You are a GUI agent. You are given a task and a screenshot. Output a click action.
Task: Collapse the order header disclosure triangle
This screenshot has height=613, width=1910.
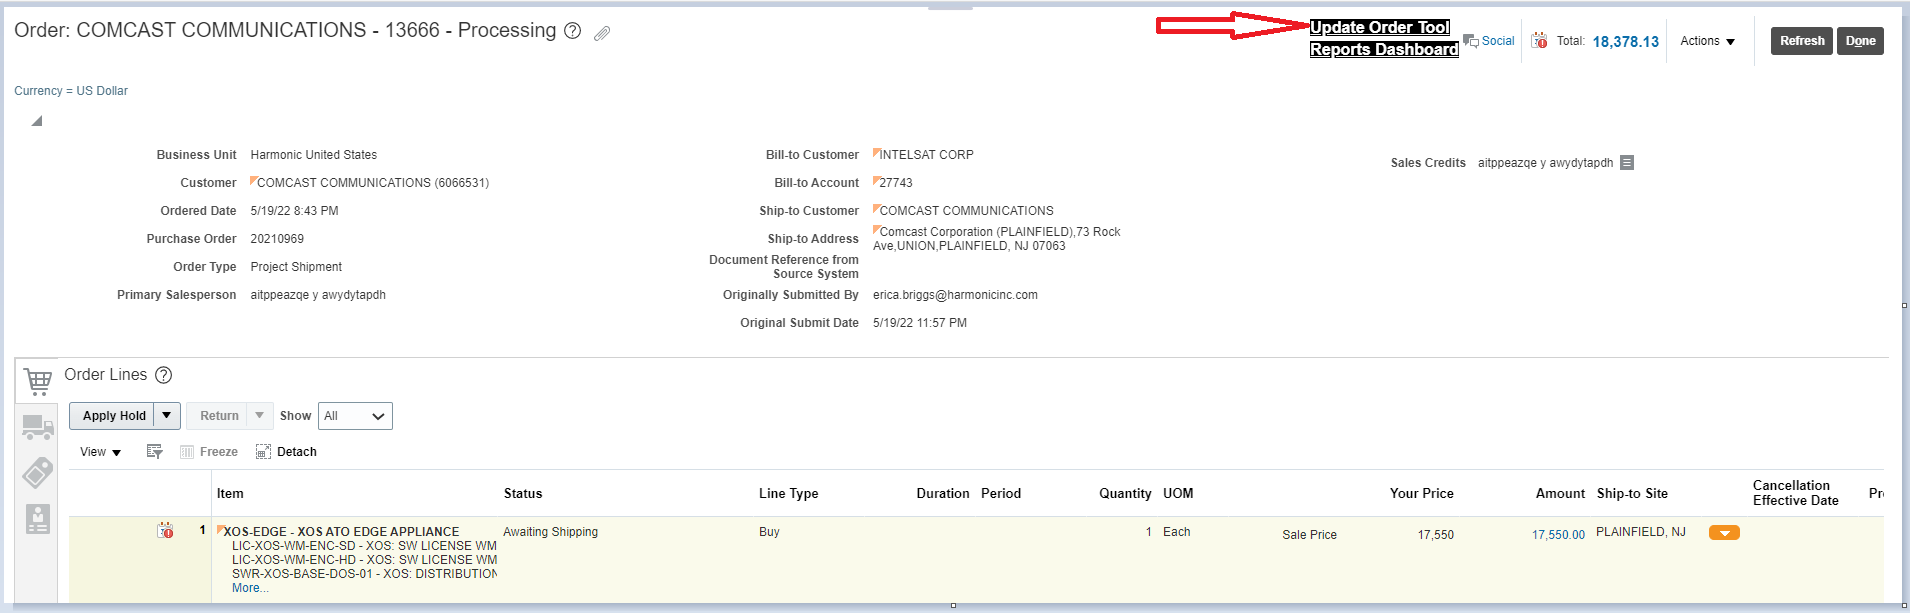[37, 121]
